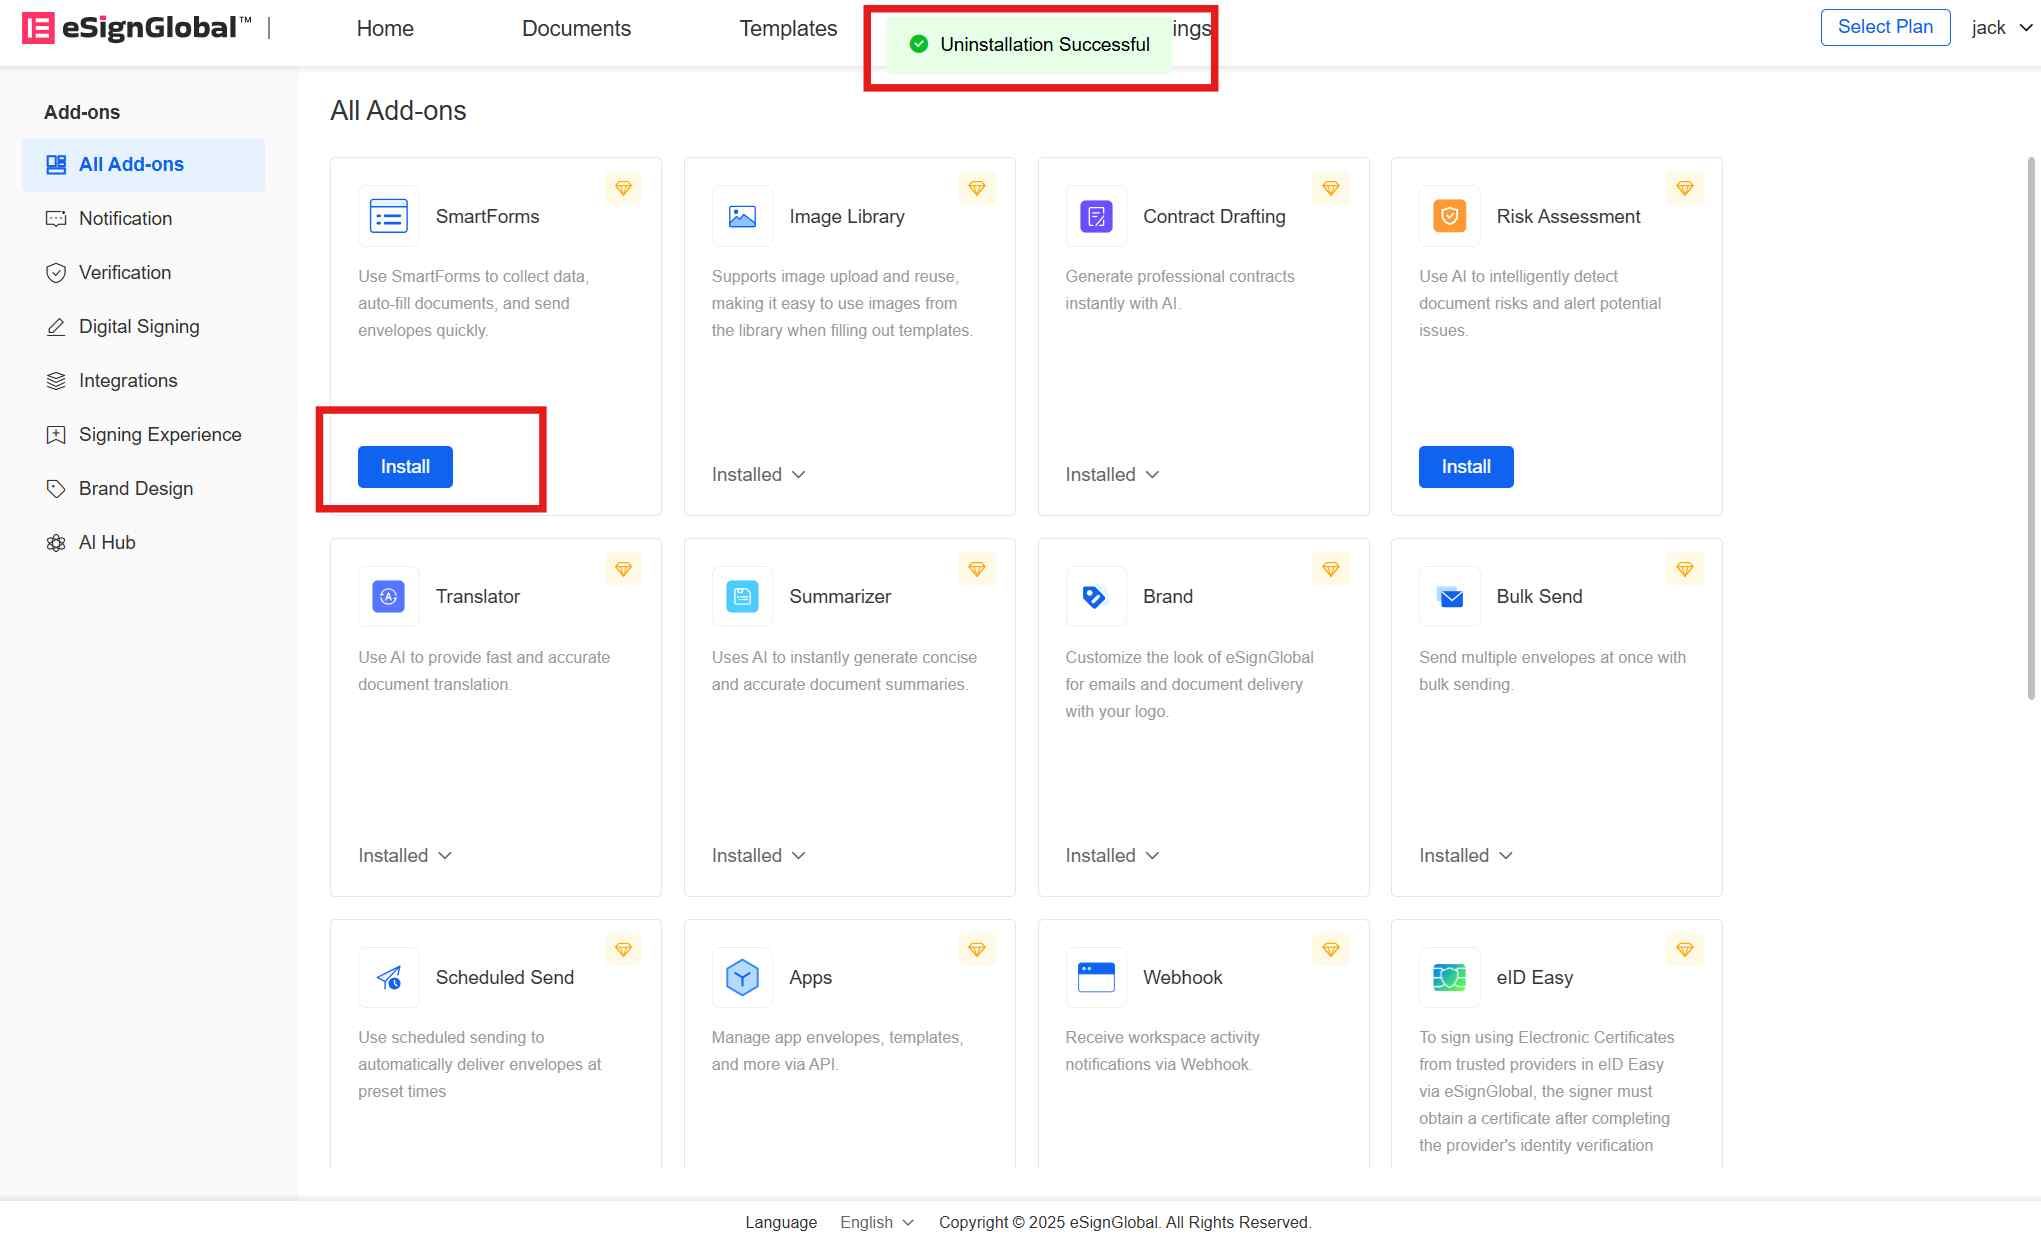Click the Integrations layers icon
Viewport: 2041px width, 1243px height.
point(56,381)
